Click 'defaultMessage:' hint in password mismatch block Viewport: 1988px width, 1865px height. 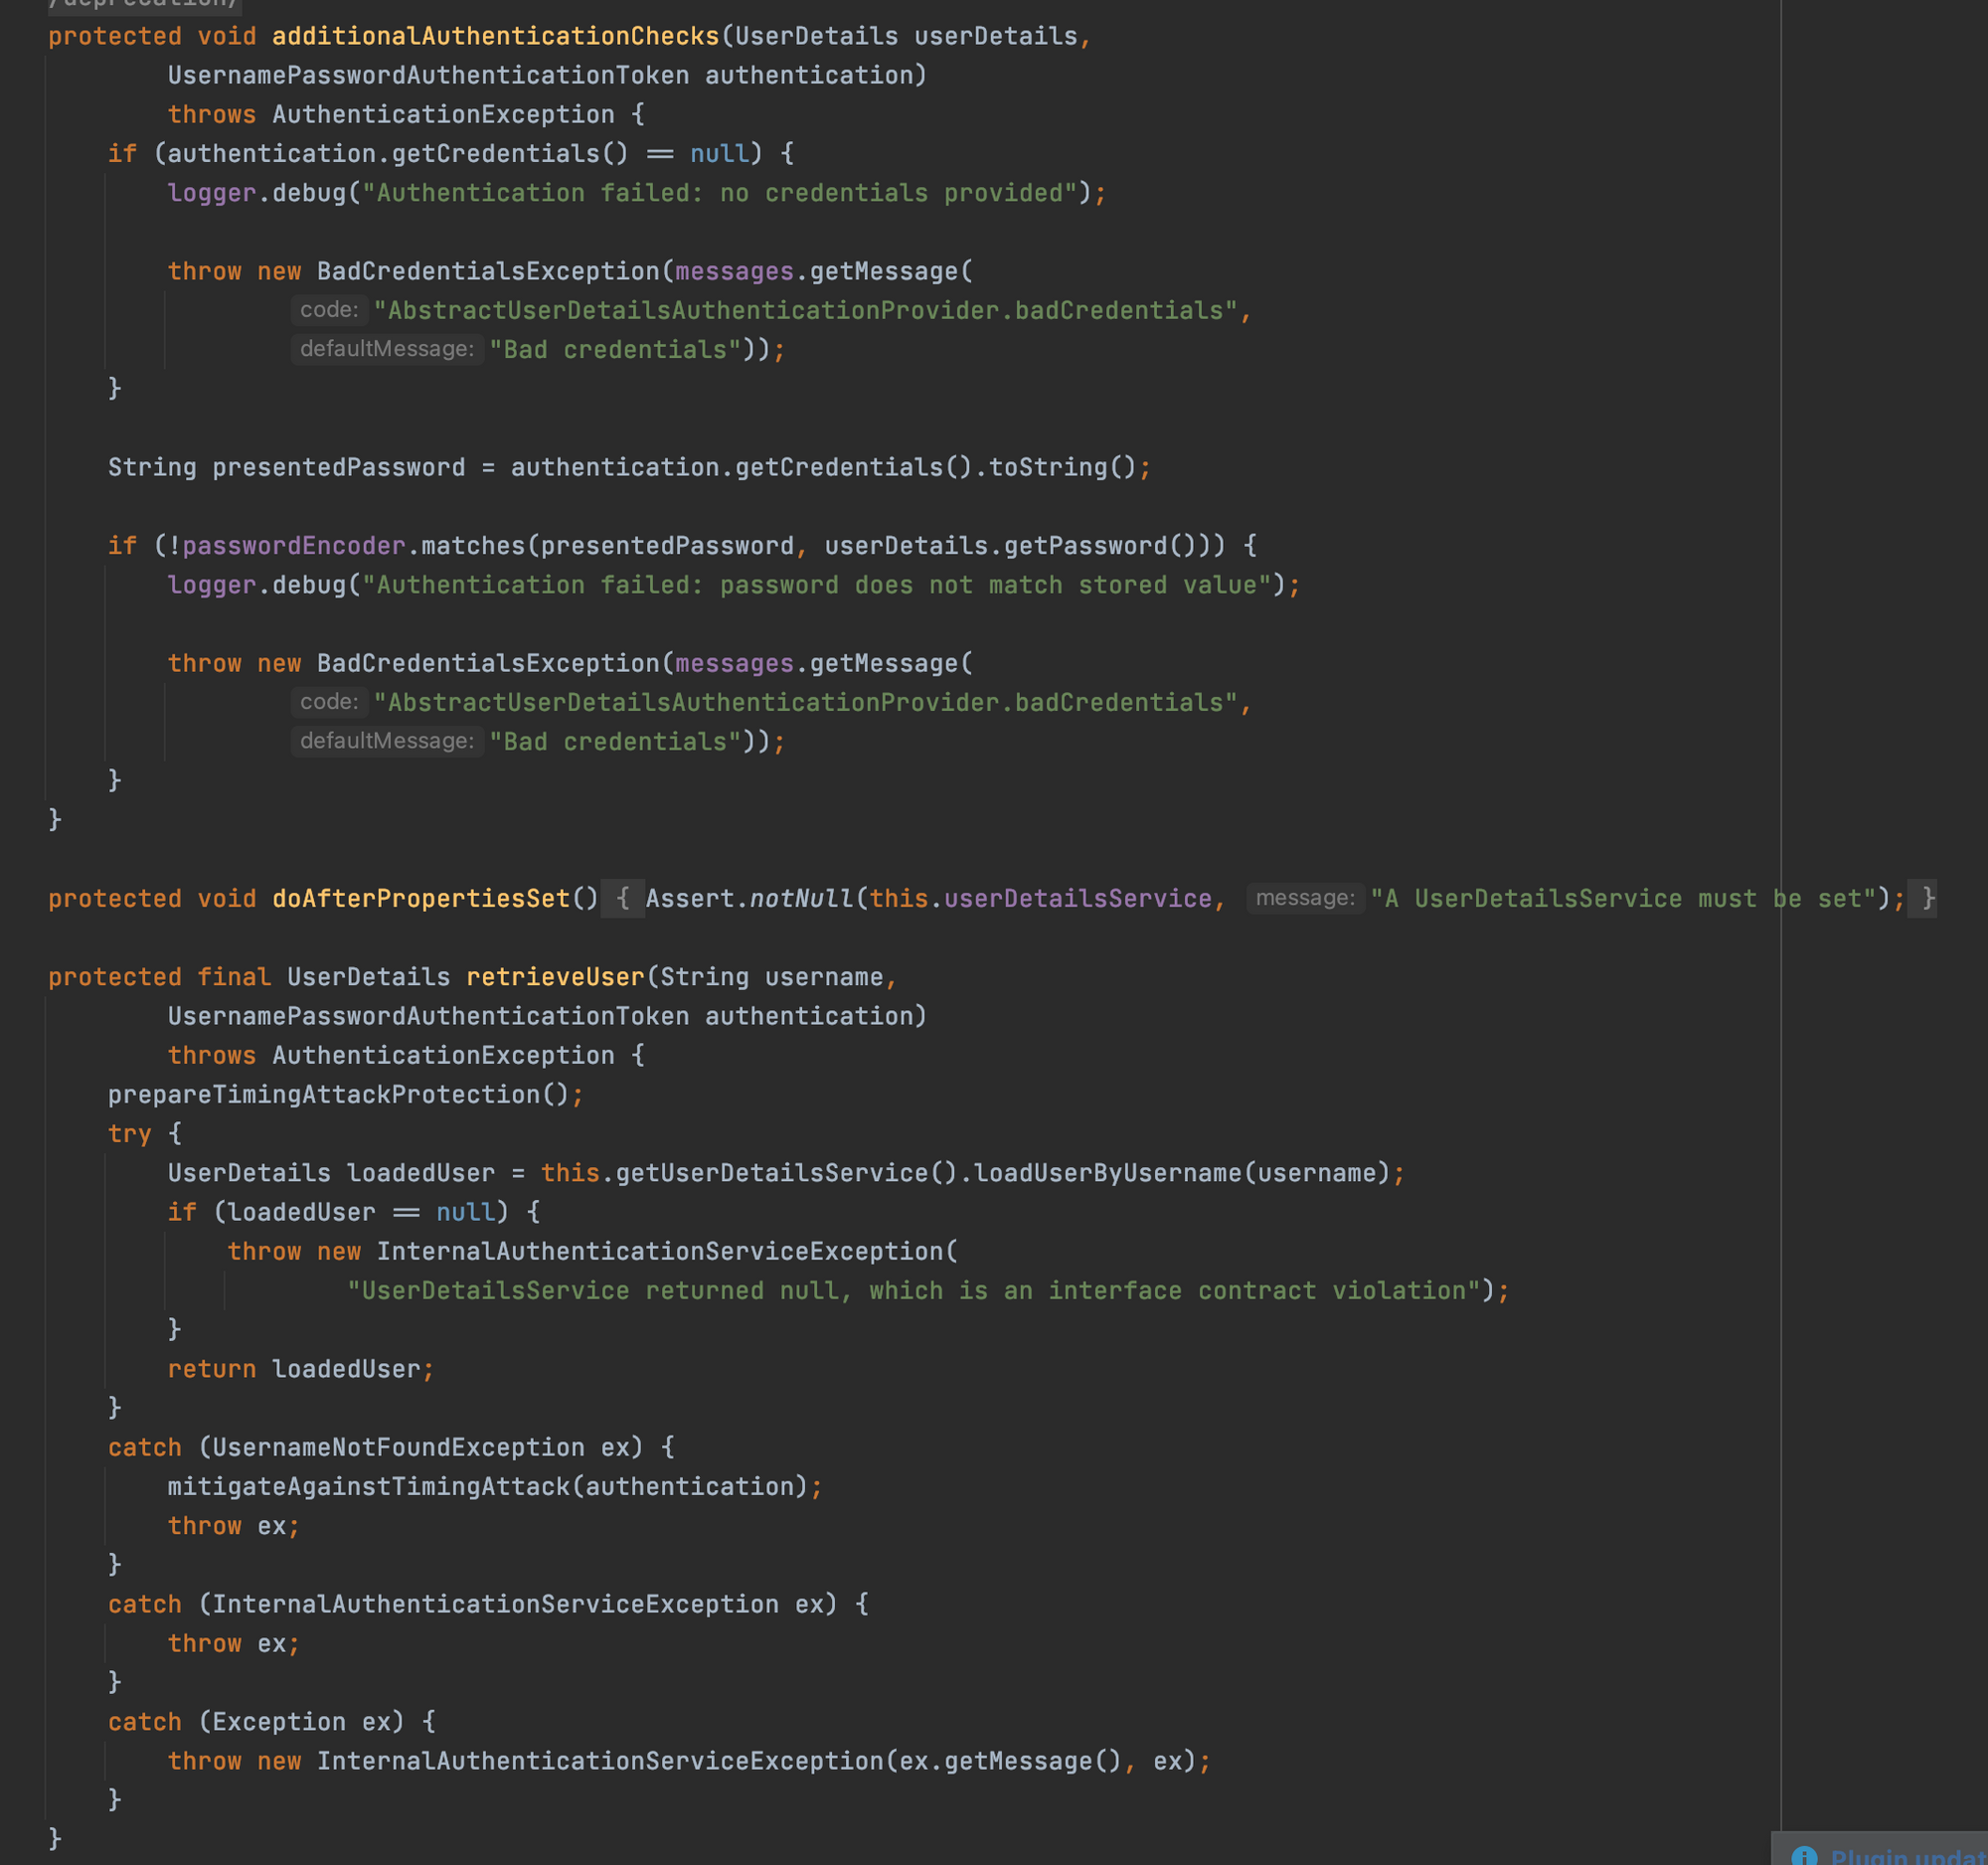(x=386, y=741)
